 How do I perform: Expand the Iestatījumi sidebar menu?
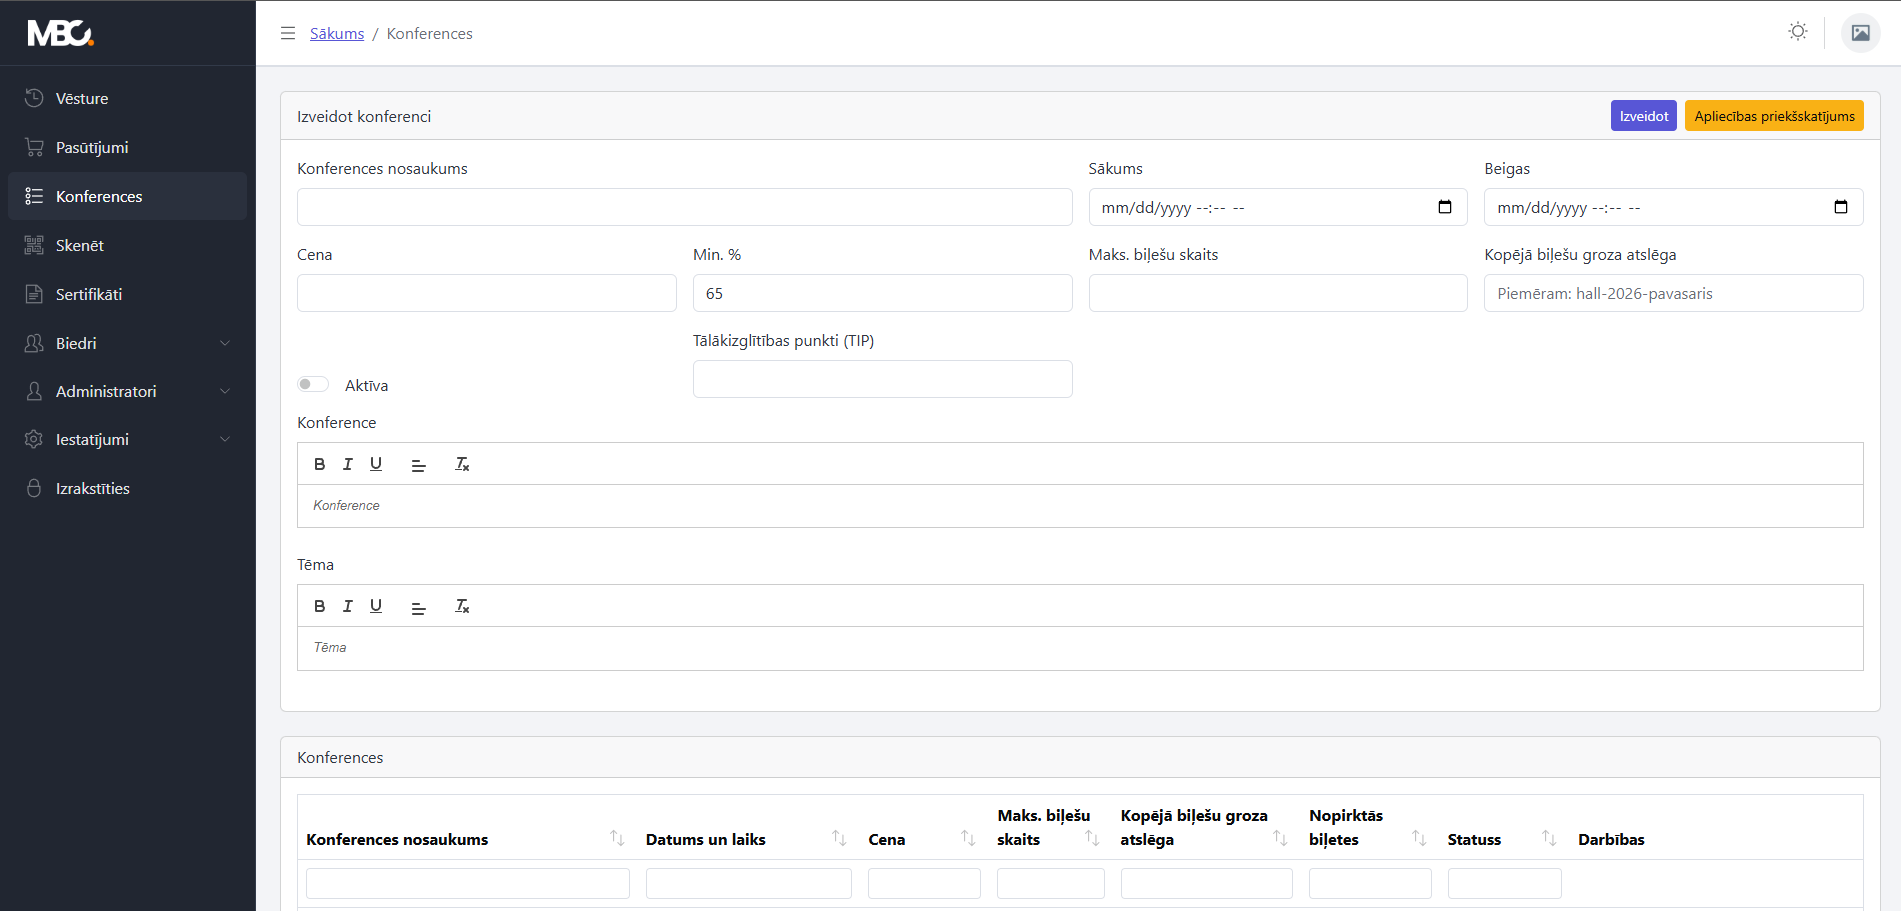[128, 439]
